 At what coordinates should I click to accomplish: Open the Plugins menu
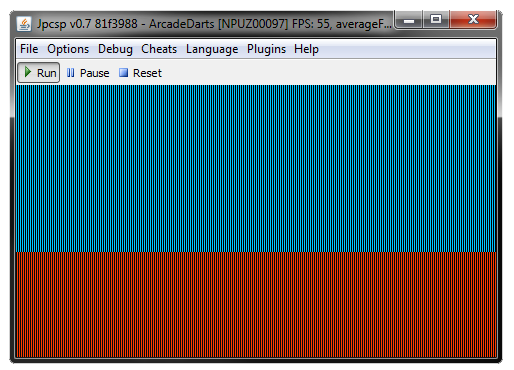[266, 49]
